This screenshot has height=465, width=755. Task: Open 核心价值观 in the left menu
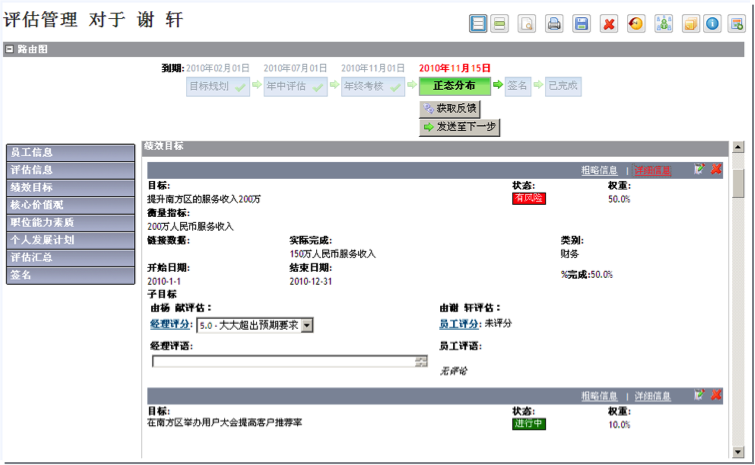[x=70, y=205]
